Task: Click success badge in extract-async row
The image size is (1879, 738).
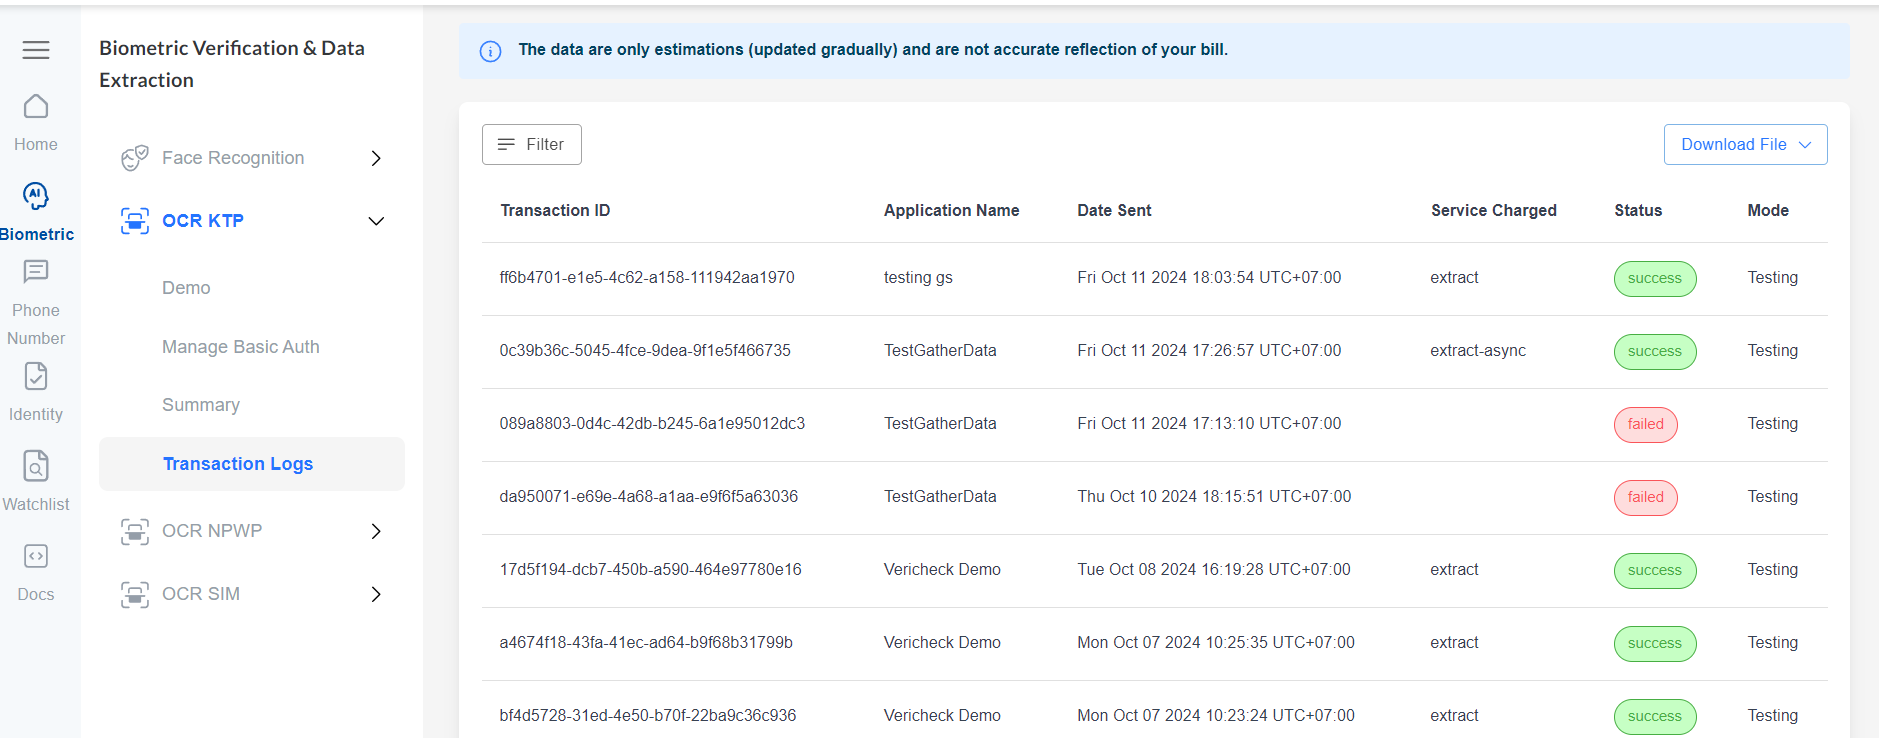Action: 1655,351
